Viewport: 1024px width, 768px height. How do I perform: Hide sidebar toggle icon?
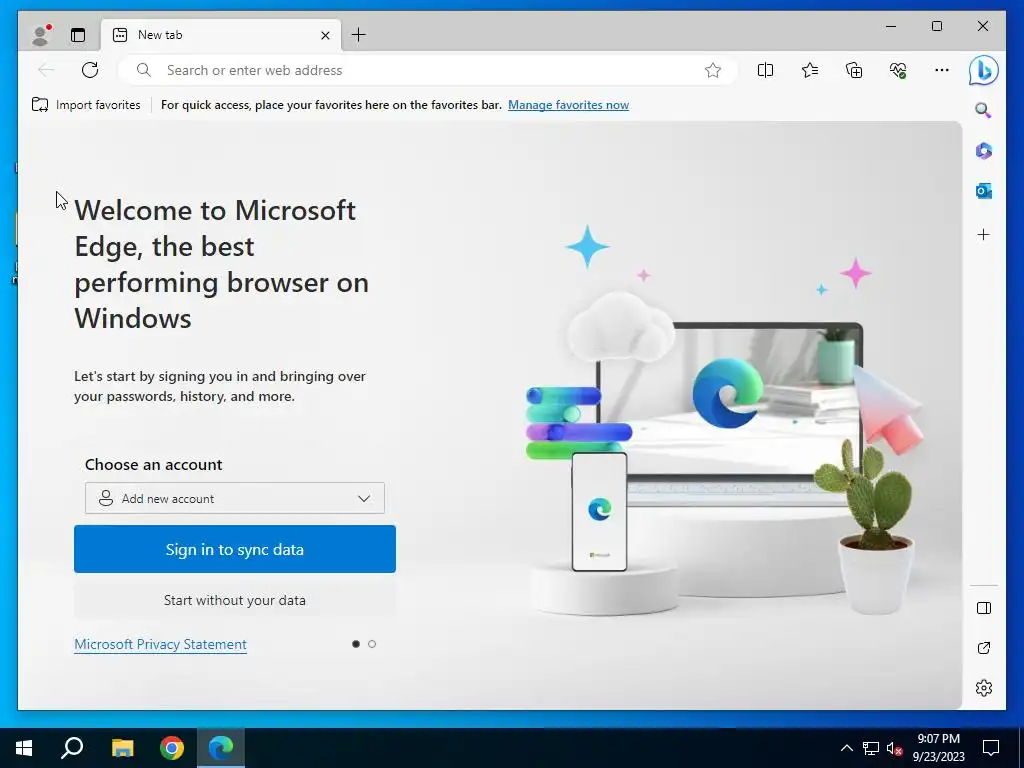984,608
